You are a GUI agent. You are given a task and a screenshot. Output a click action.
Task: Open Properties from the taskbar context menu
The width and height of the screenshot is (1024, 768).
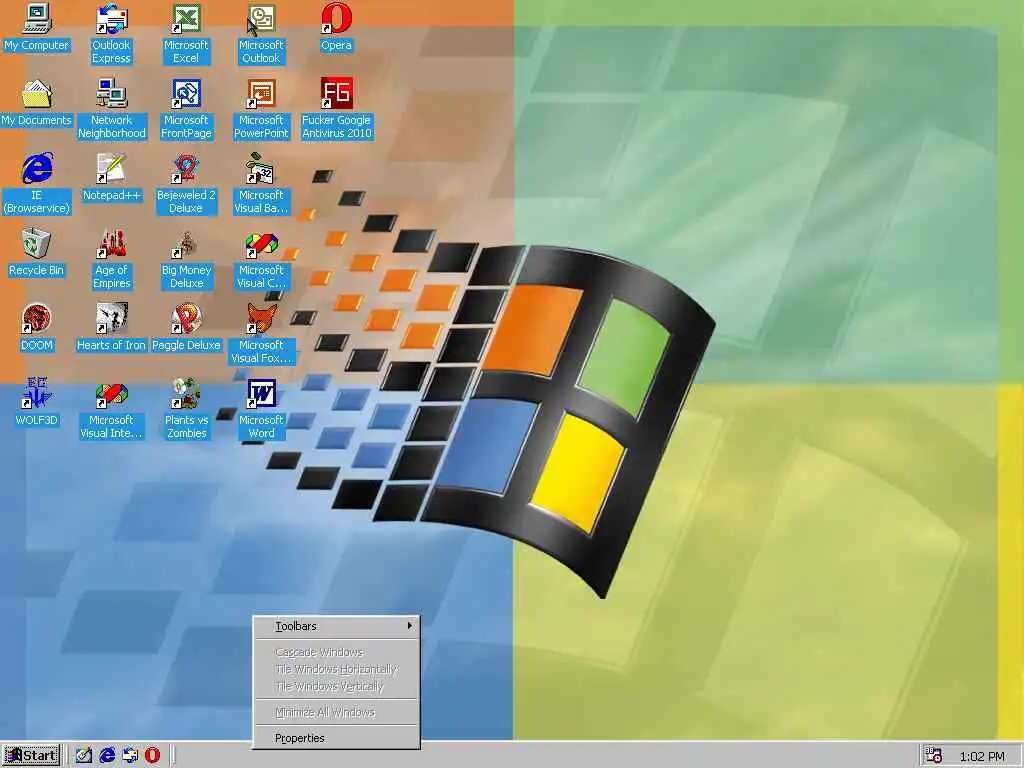coord(336,738)
